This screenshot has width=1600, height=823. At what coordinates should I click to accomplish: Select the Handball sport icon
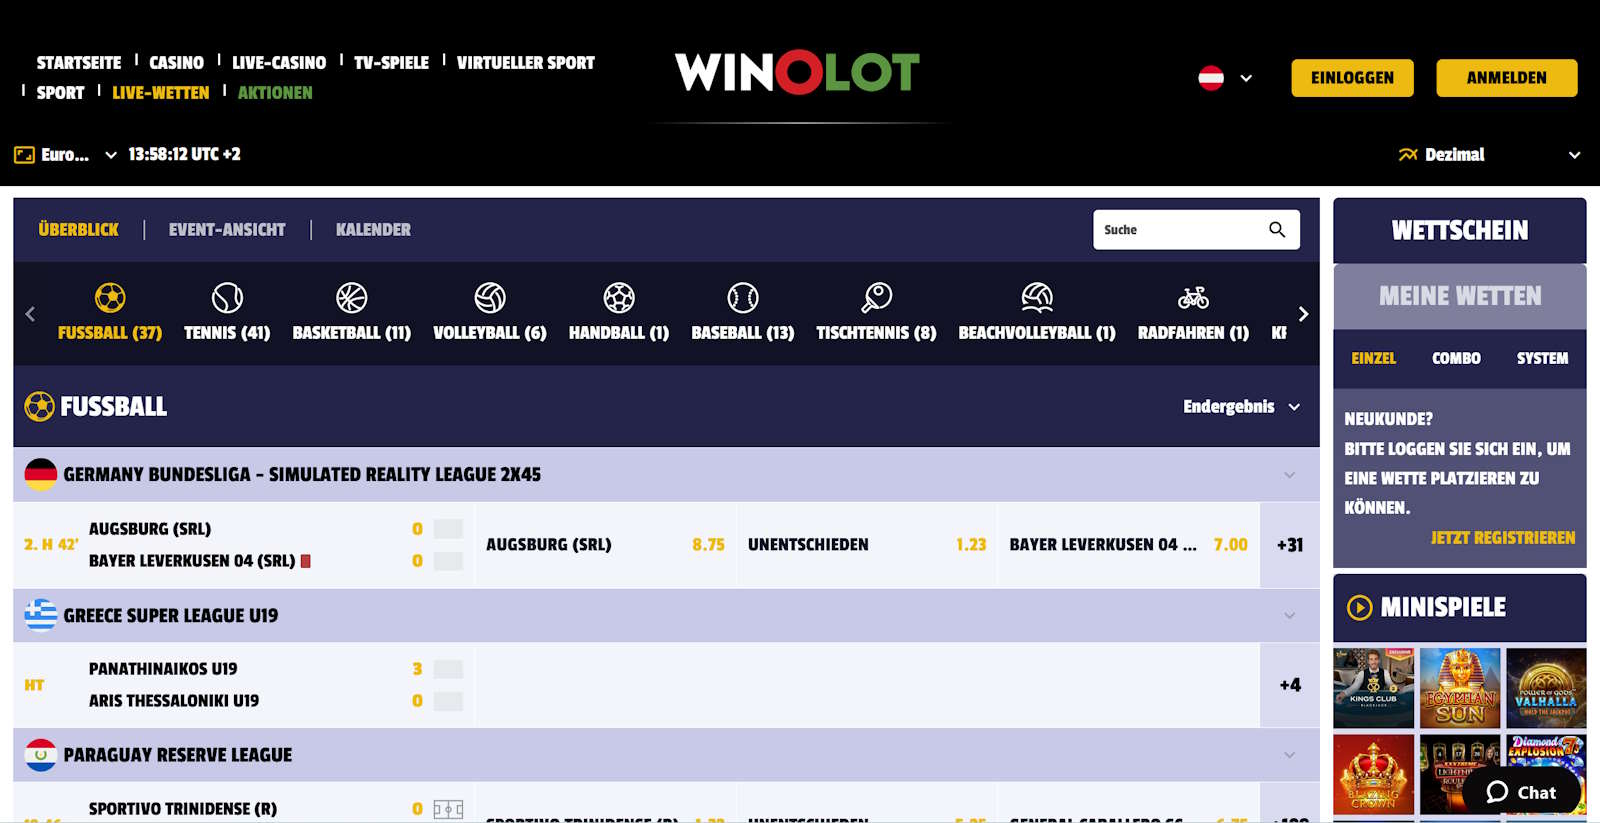coord(619,298)
